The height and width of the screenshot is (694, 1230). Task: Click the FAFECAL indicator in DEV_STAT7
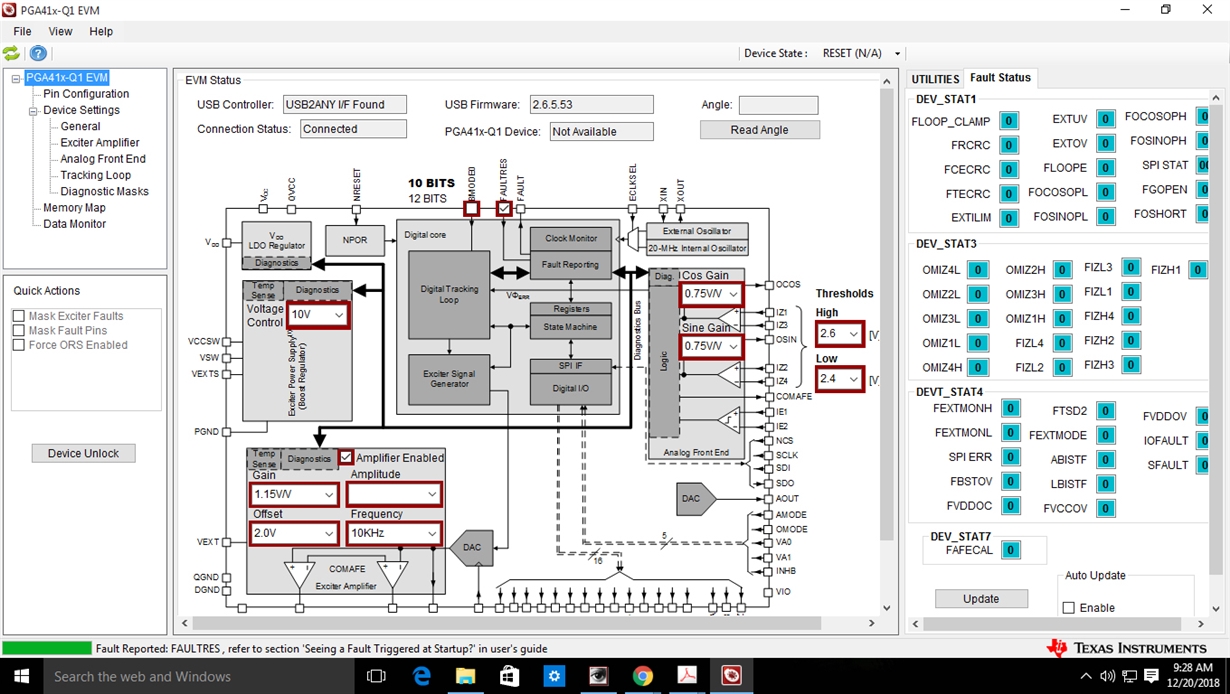point(1011,550)
